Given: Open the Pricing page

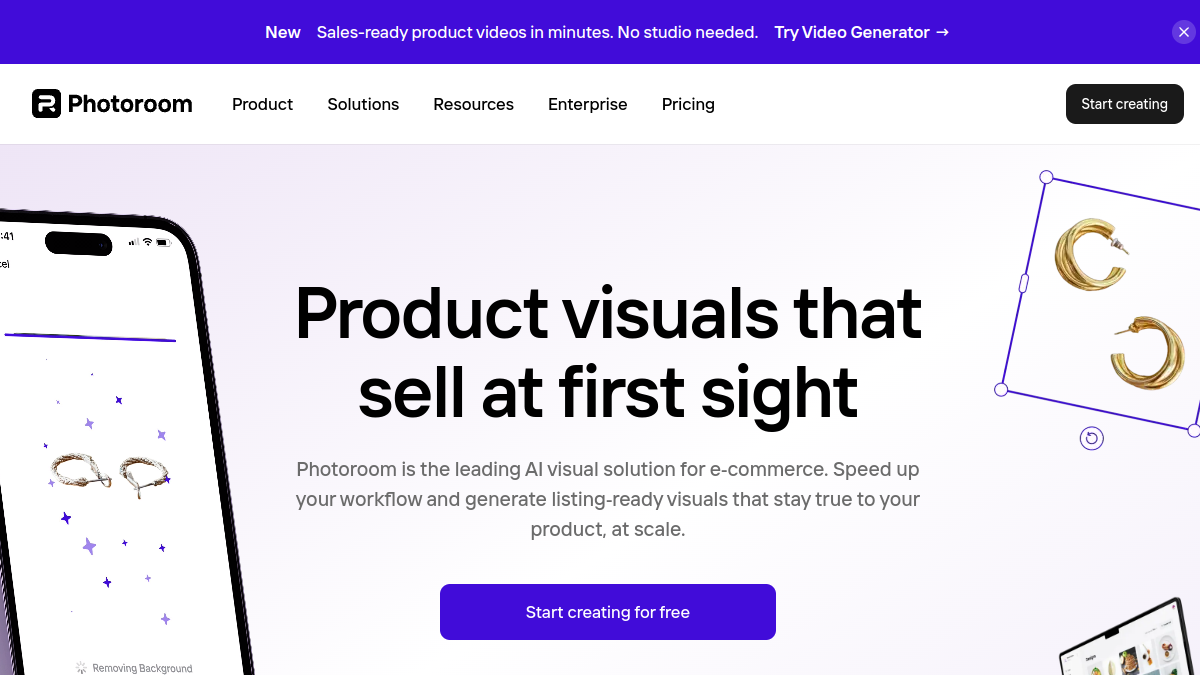Looking at the screenshot, I should [688, 104].
